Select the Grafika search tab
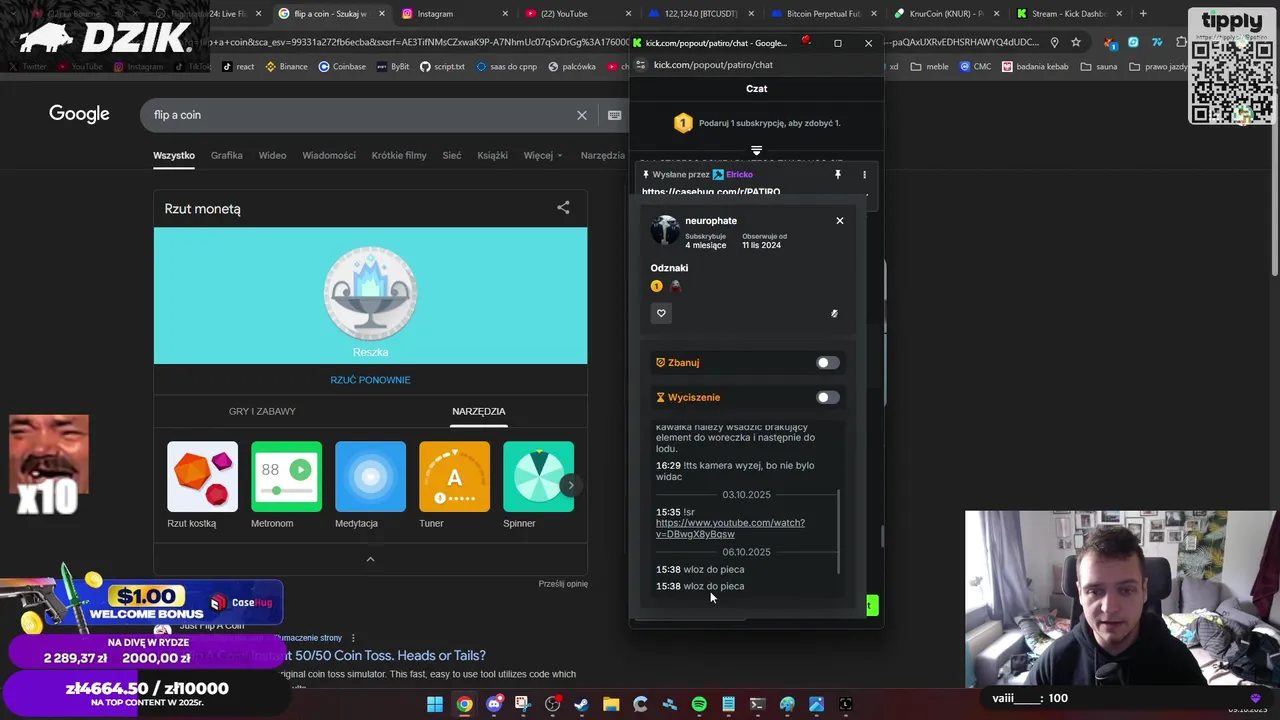The image size is (1280, 720). (x=226, y=155)
